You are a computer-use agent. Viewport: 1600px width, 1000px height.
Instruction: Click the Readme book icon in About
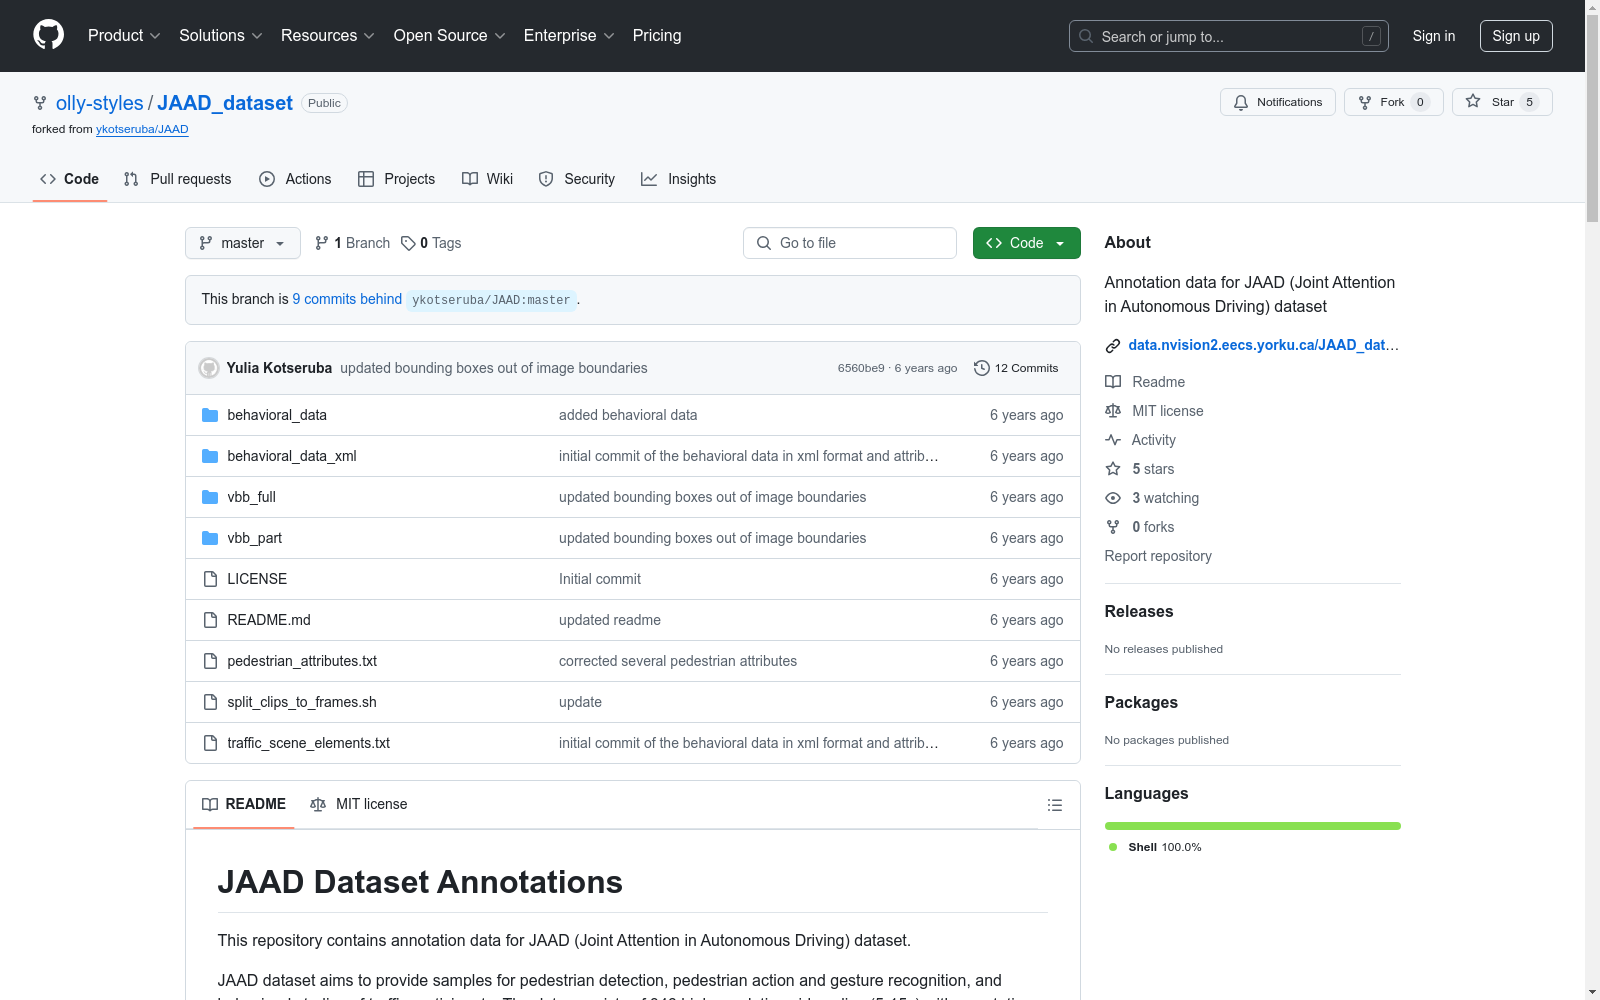[1113, 382]
